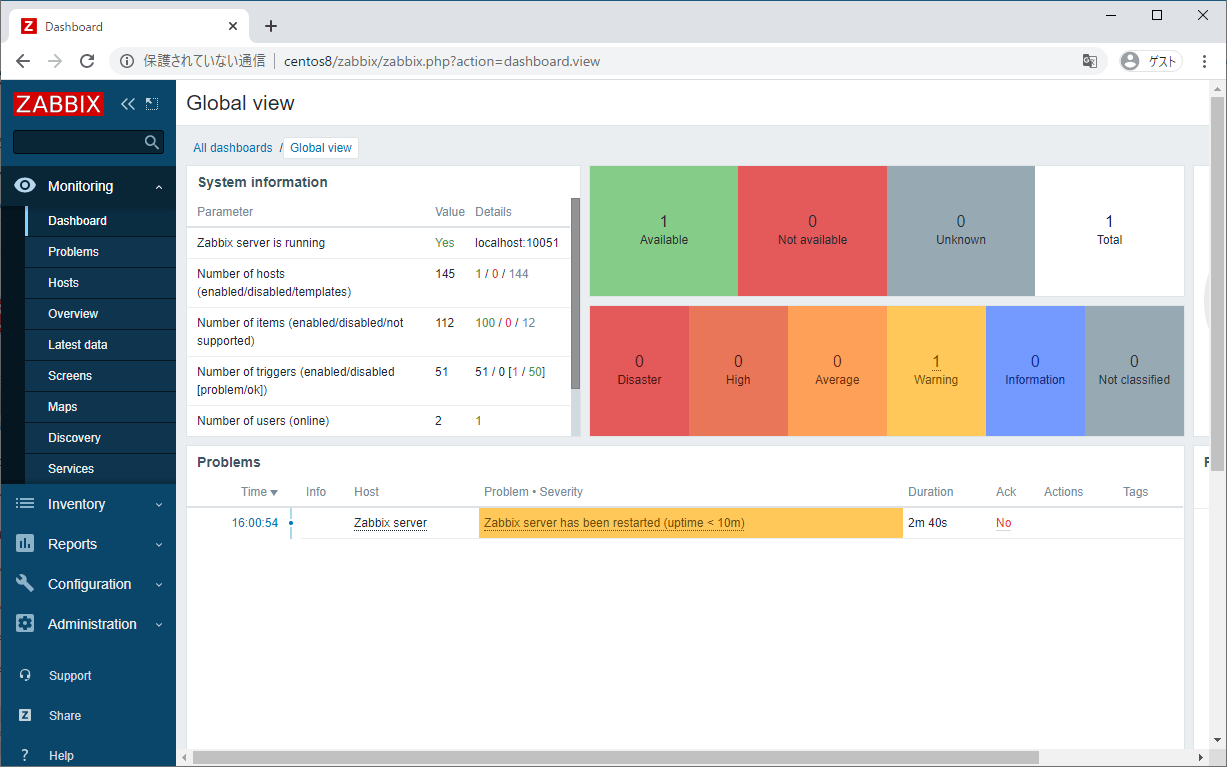Screen dimensions: 1227x767
Task: Click the Reports bar chart icon
Action: tap(25, 544)
